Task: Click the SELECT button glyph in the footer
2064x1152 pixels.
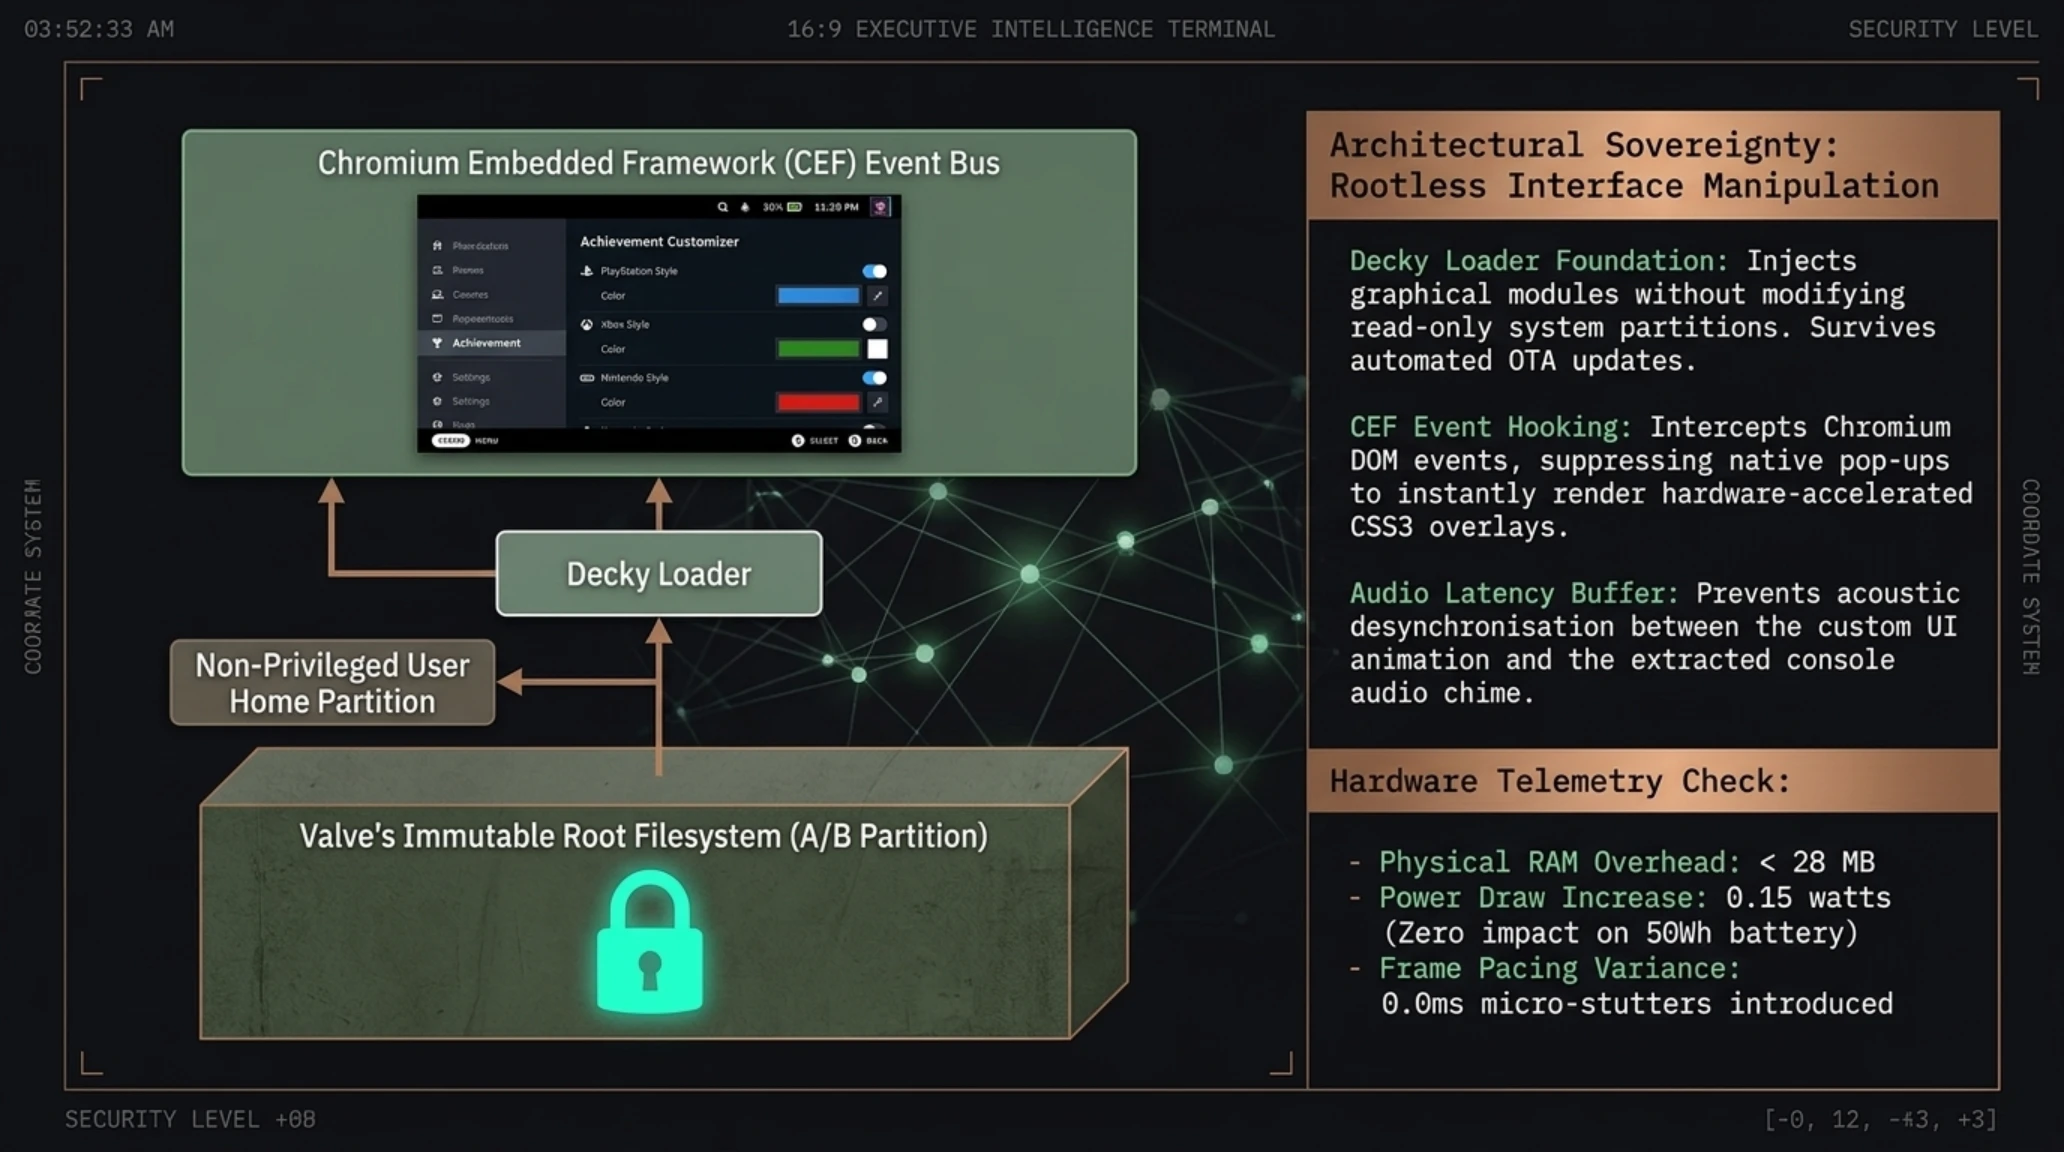Action: (x=798, y=440)
